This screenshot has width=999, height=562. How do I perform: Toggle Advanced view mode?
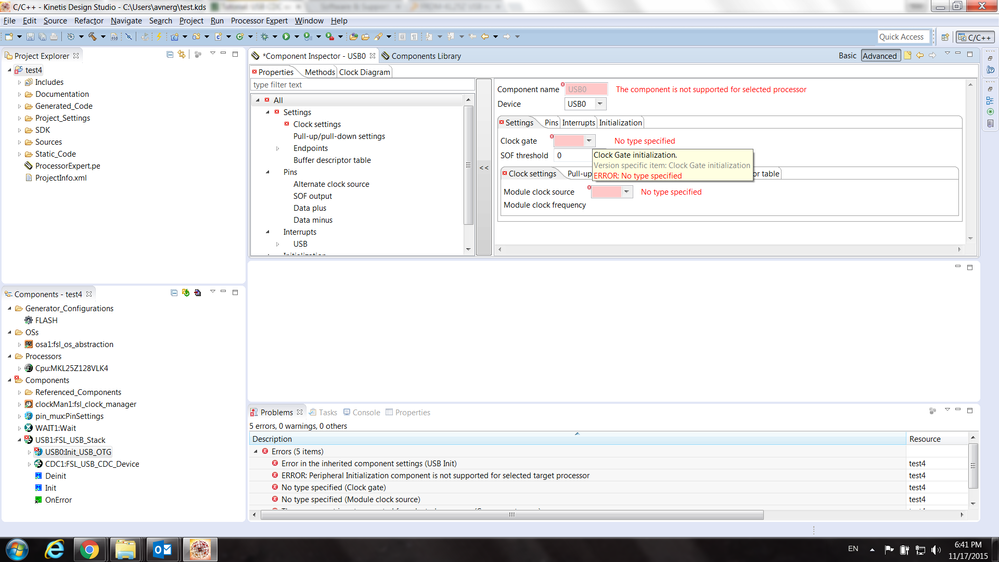879,55
